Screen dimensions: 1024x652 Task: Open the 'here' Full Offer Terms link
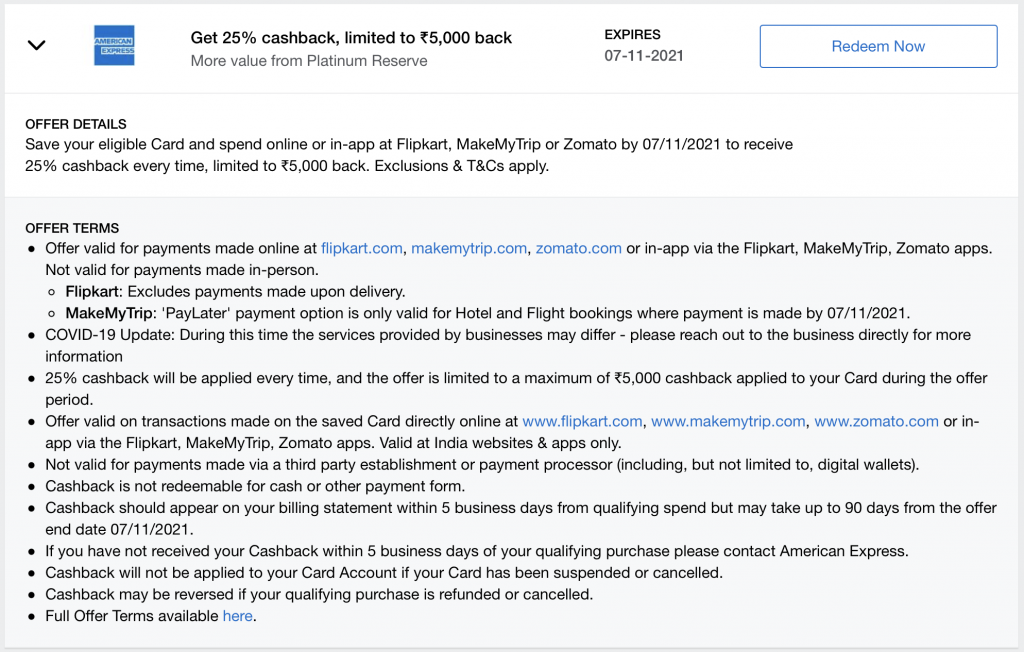[x=237, y=615]
